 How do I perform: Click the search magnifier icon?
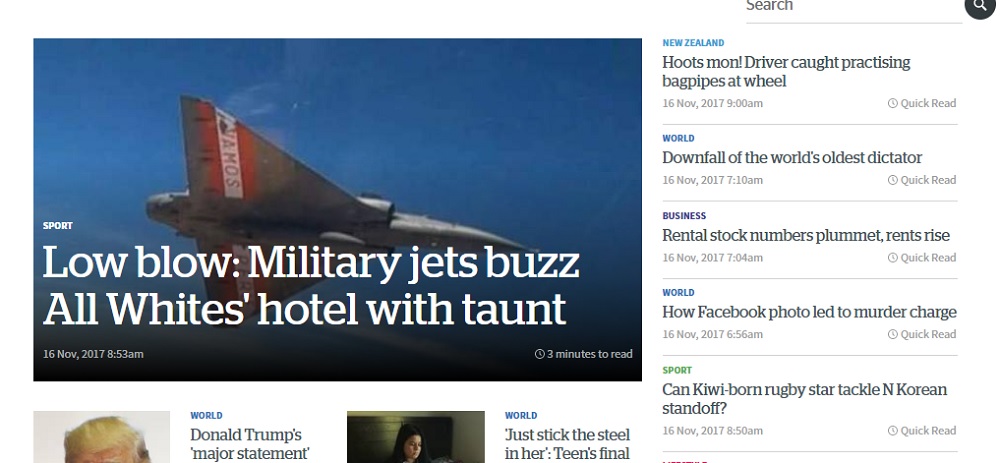pos(980,6)
